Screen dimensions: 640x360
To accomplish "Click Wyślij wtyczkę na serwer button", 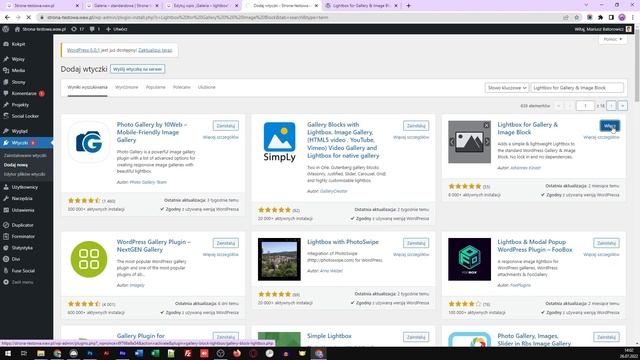I will coord(138,69).
